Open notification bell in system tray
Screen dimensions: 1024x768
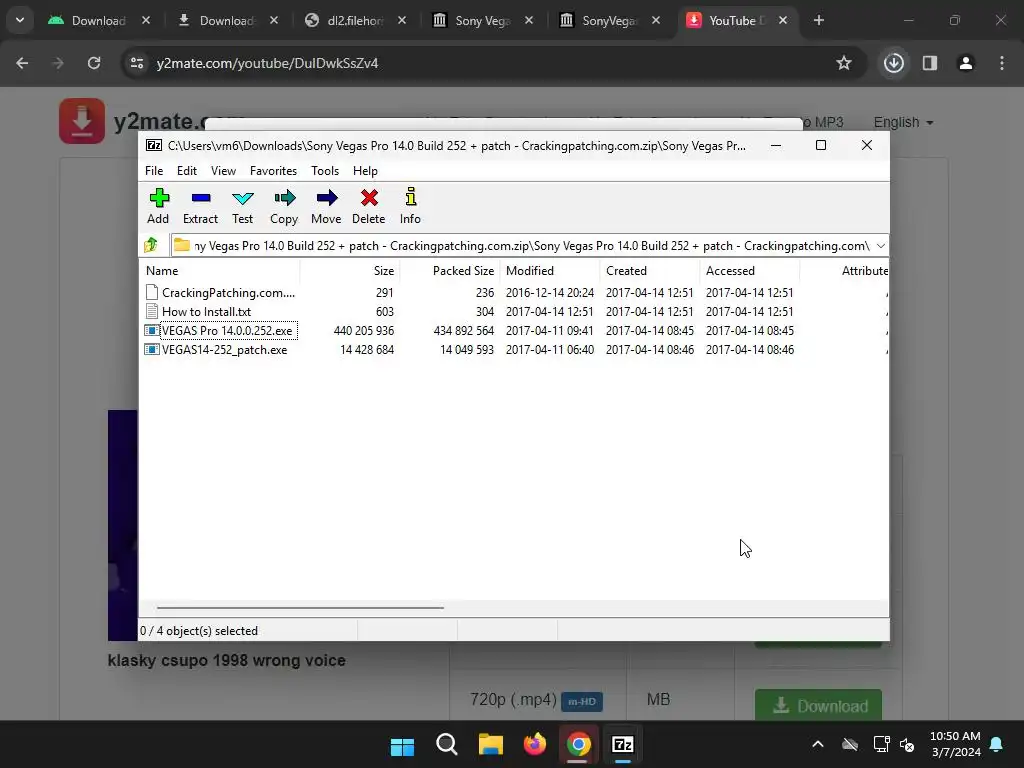tap(997, 744)
